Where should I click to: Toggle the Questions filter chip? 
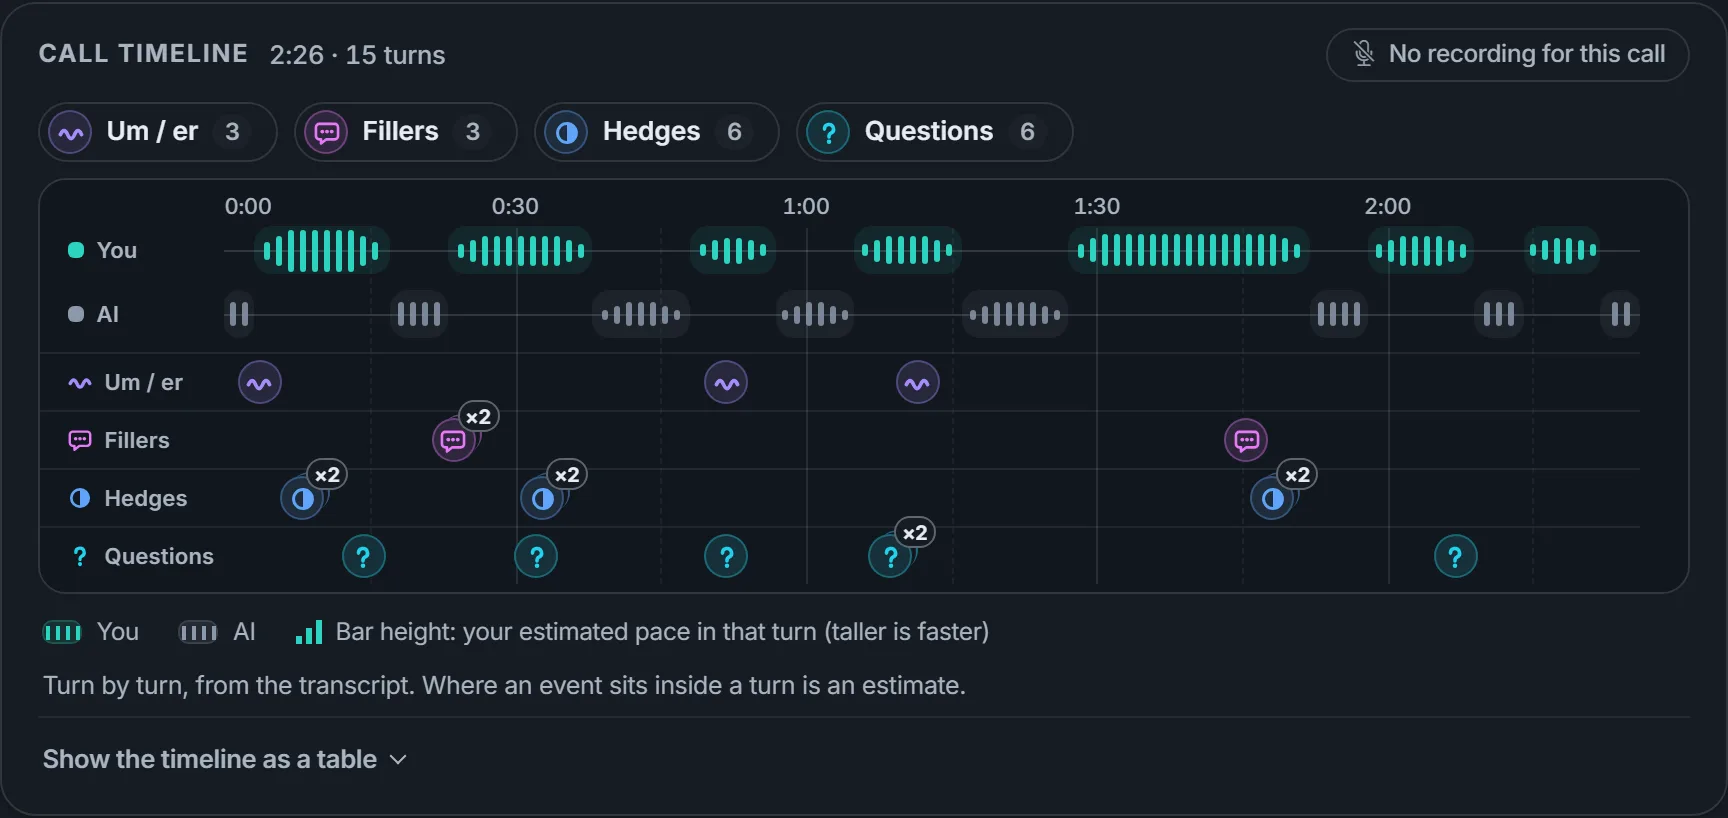point(935,132)
